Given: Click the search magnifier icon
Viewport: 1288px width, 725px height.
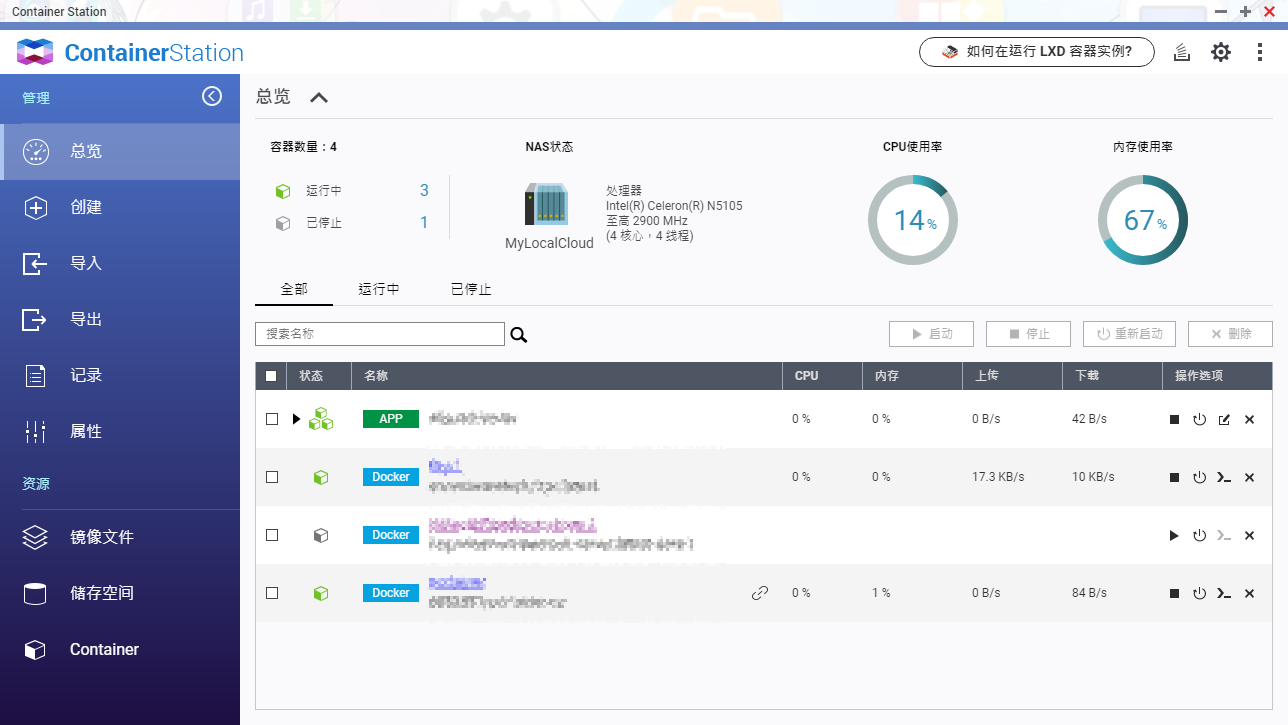Looking at the screenshot, I should click(518, 335).
